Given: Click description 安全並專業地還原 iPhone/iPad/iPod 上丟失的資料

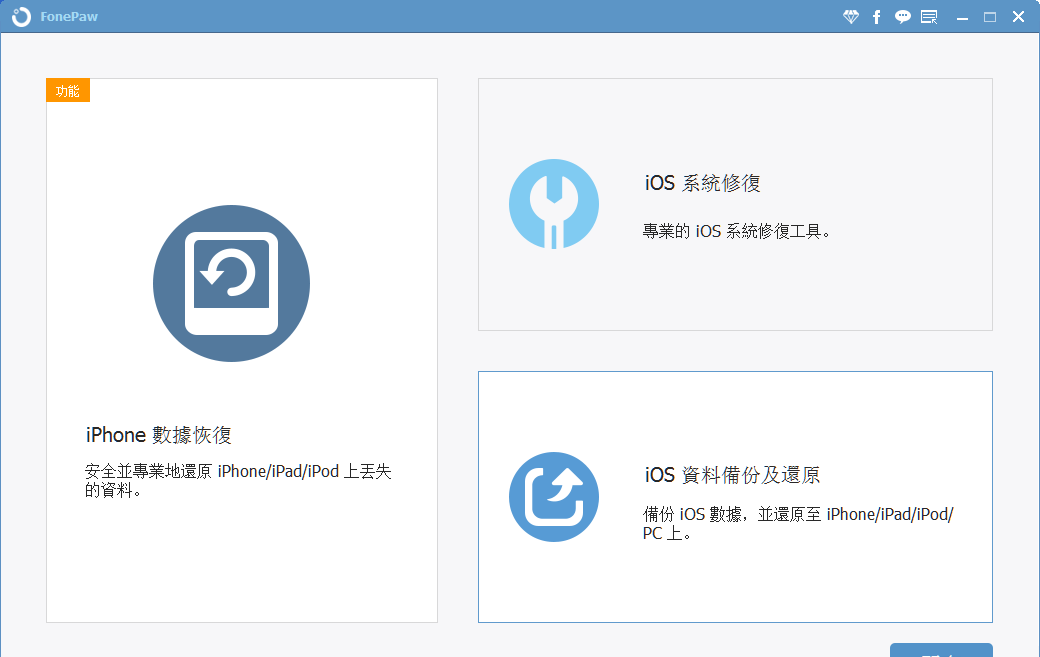Looking at the screenshot, I should click(238, 481).
